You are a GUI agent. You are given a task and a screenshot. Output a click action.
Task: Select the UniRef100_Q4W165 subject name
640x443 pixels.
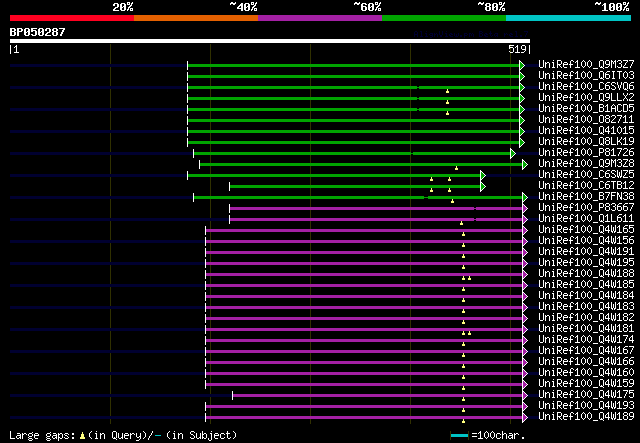(x=586, y=229)
